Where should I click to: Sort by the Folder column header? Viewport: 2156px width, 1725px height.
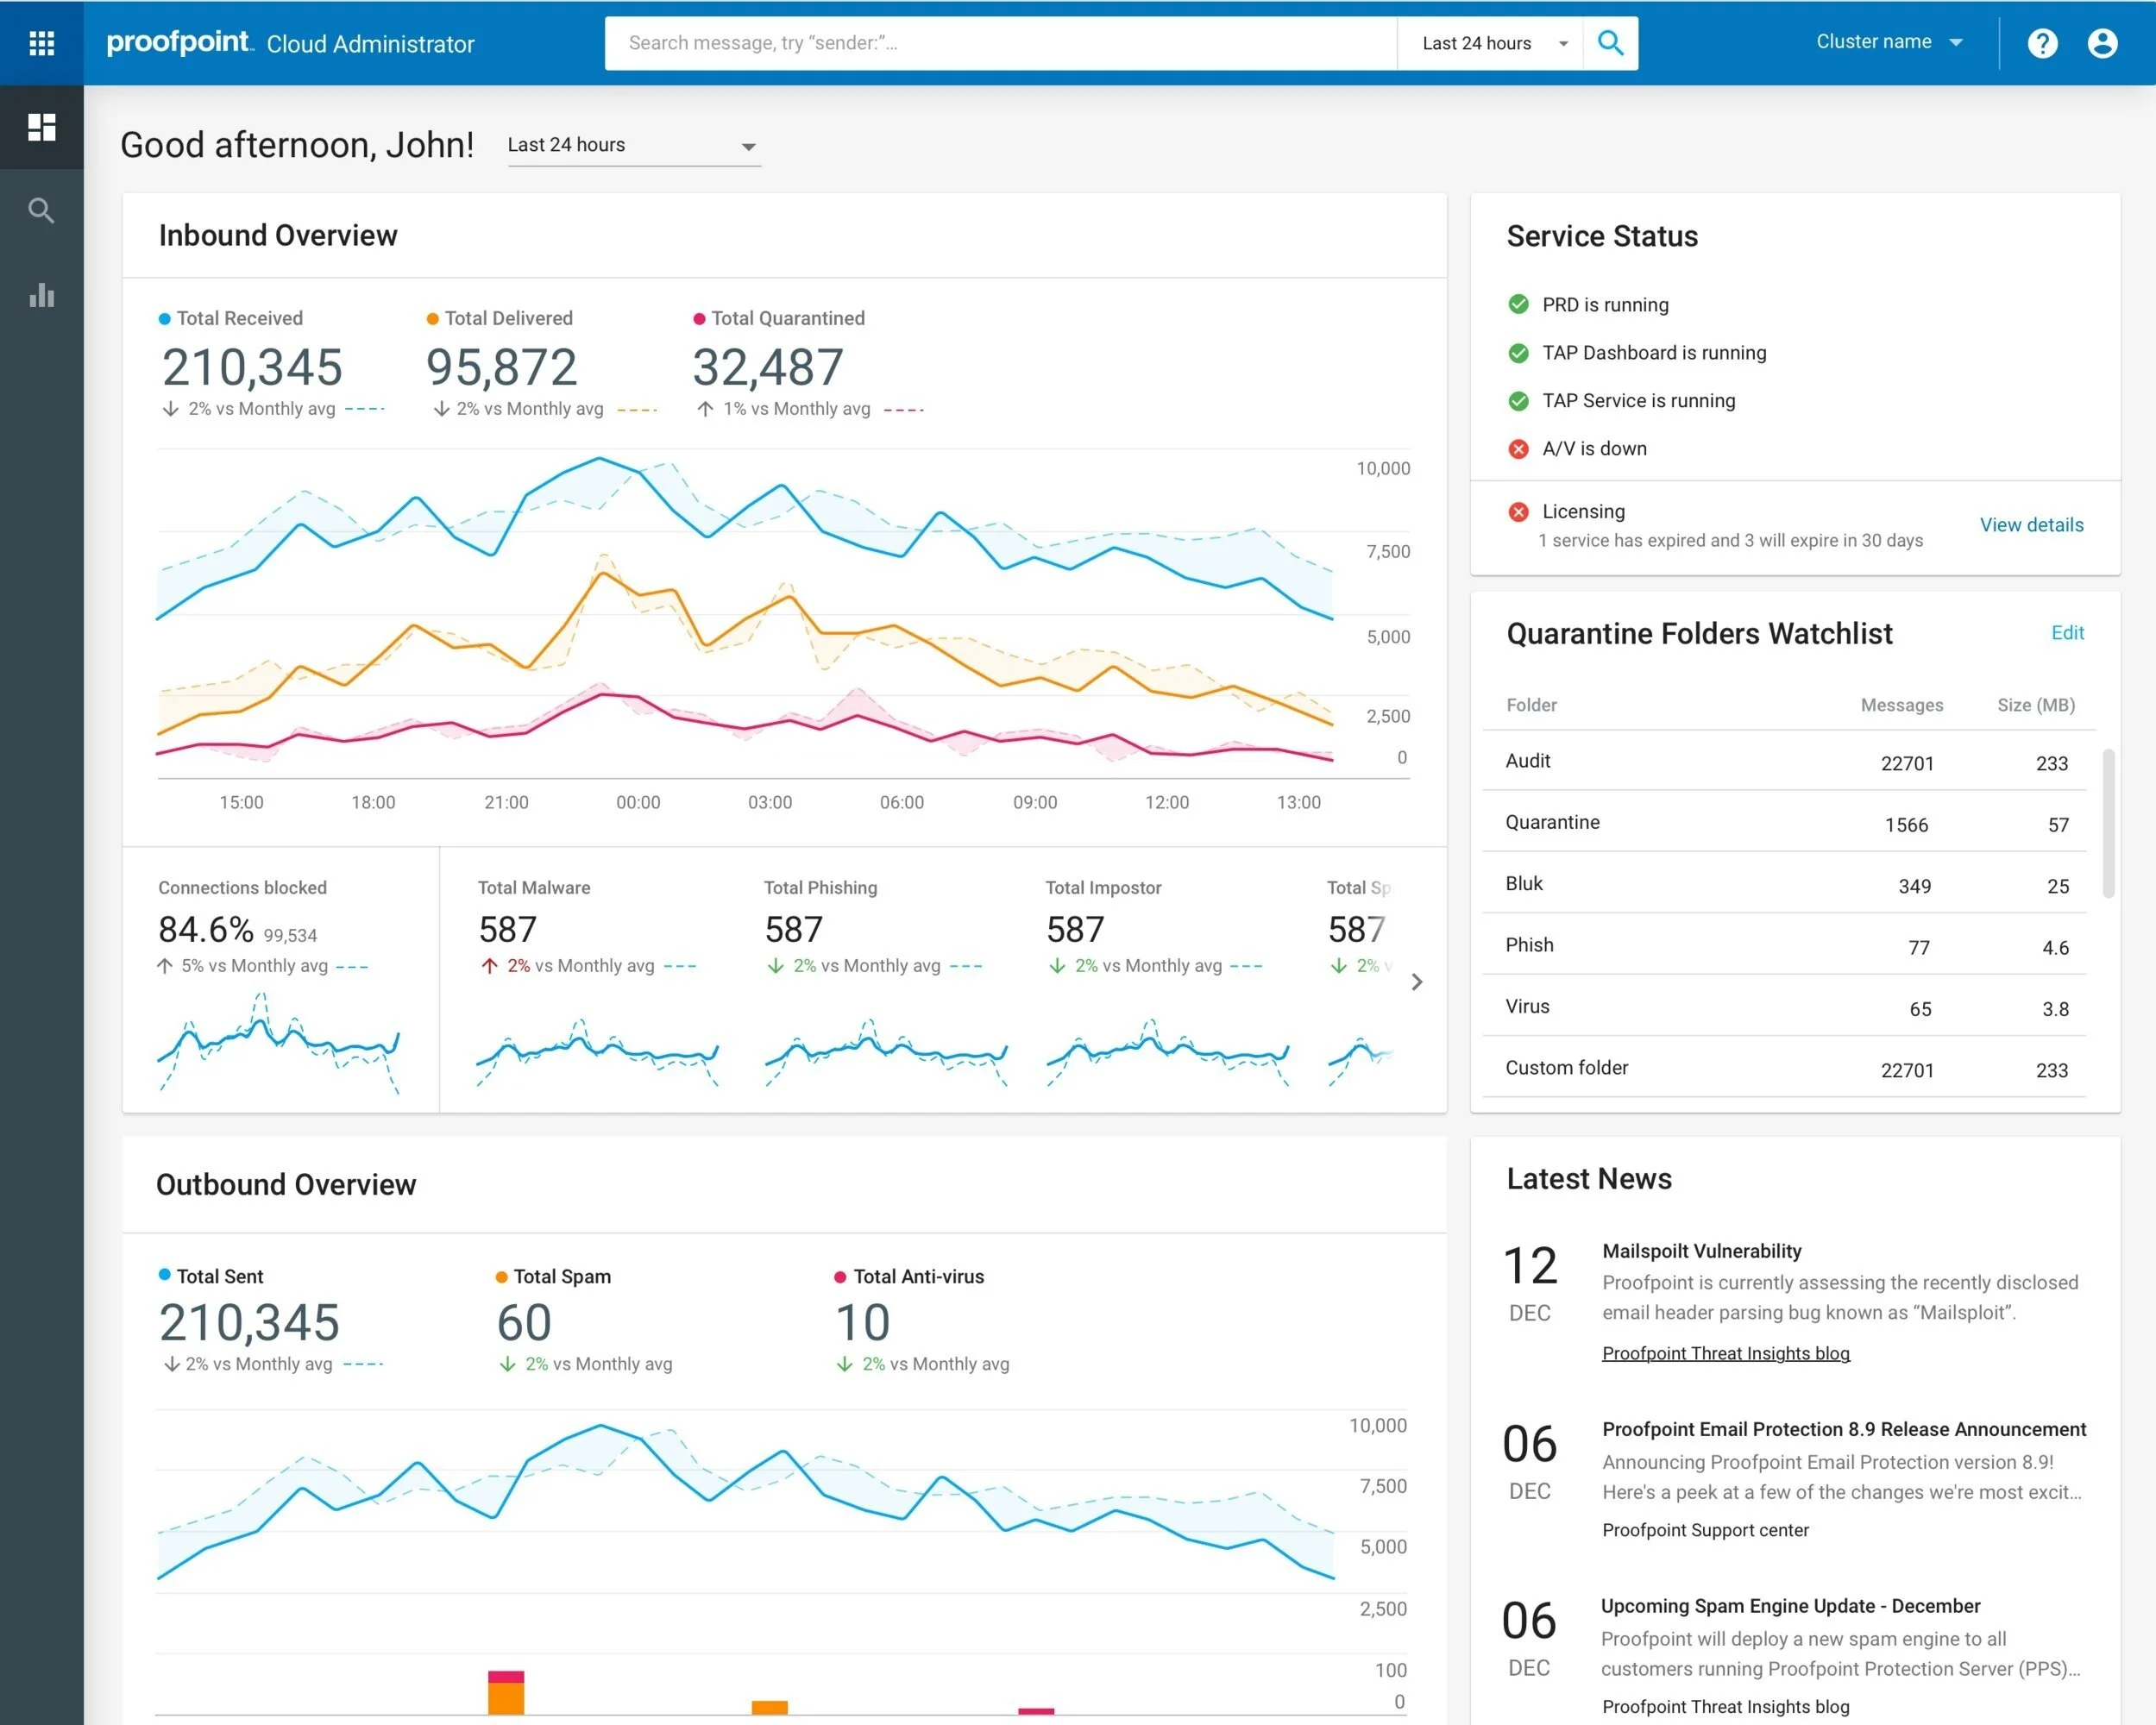coord(1531,705)
